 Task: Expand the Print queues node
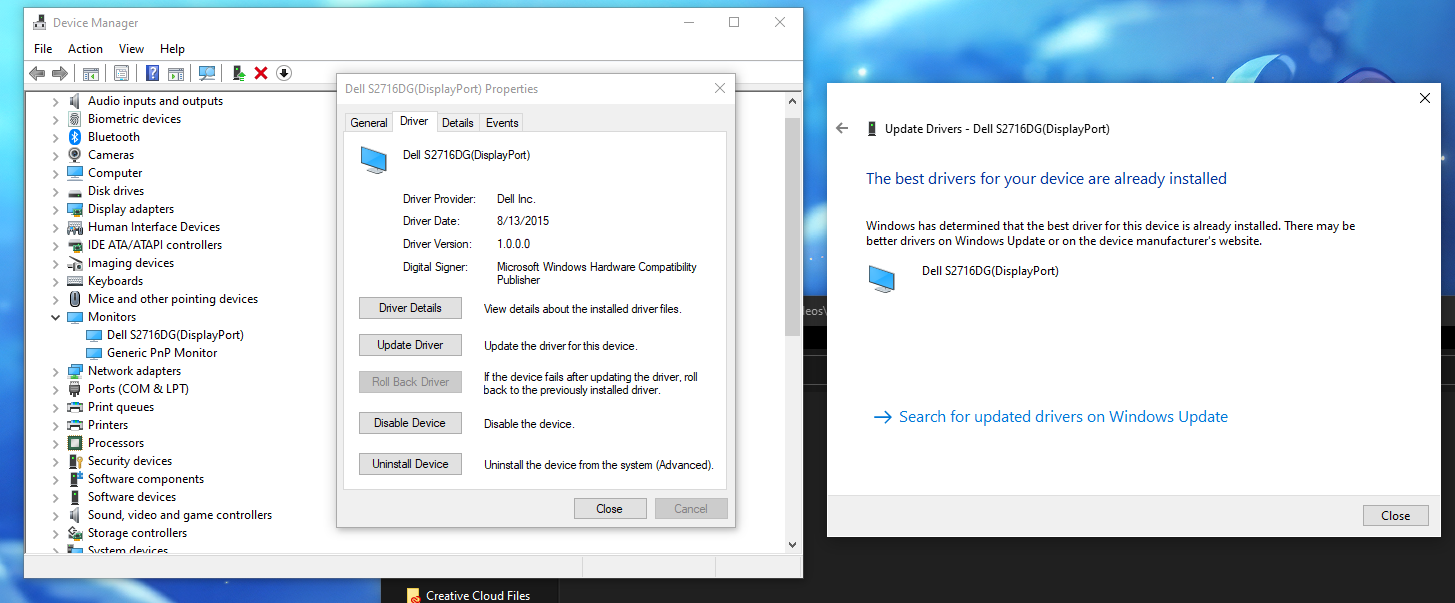click(x=56, y=407)
